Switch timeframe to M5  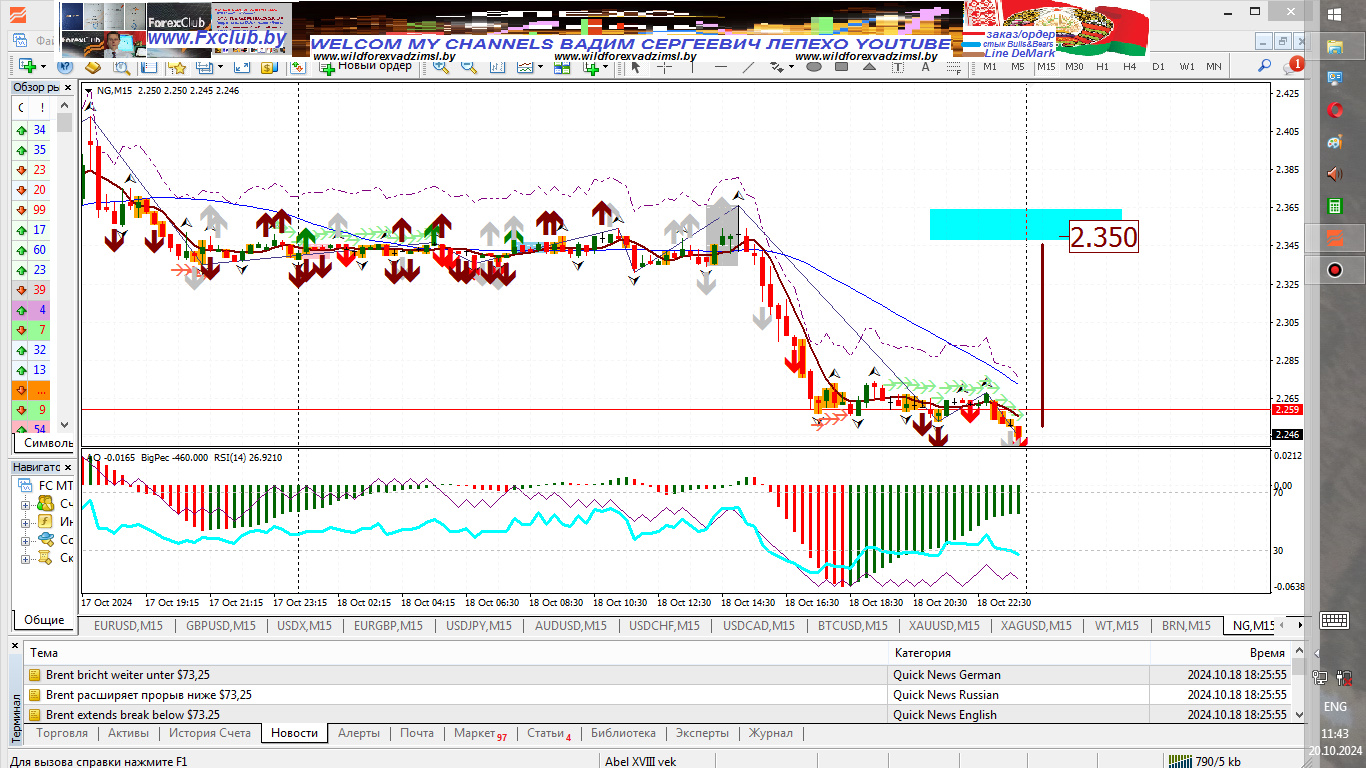coord(1018,66)
